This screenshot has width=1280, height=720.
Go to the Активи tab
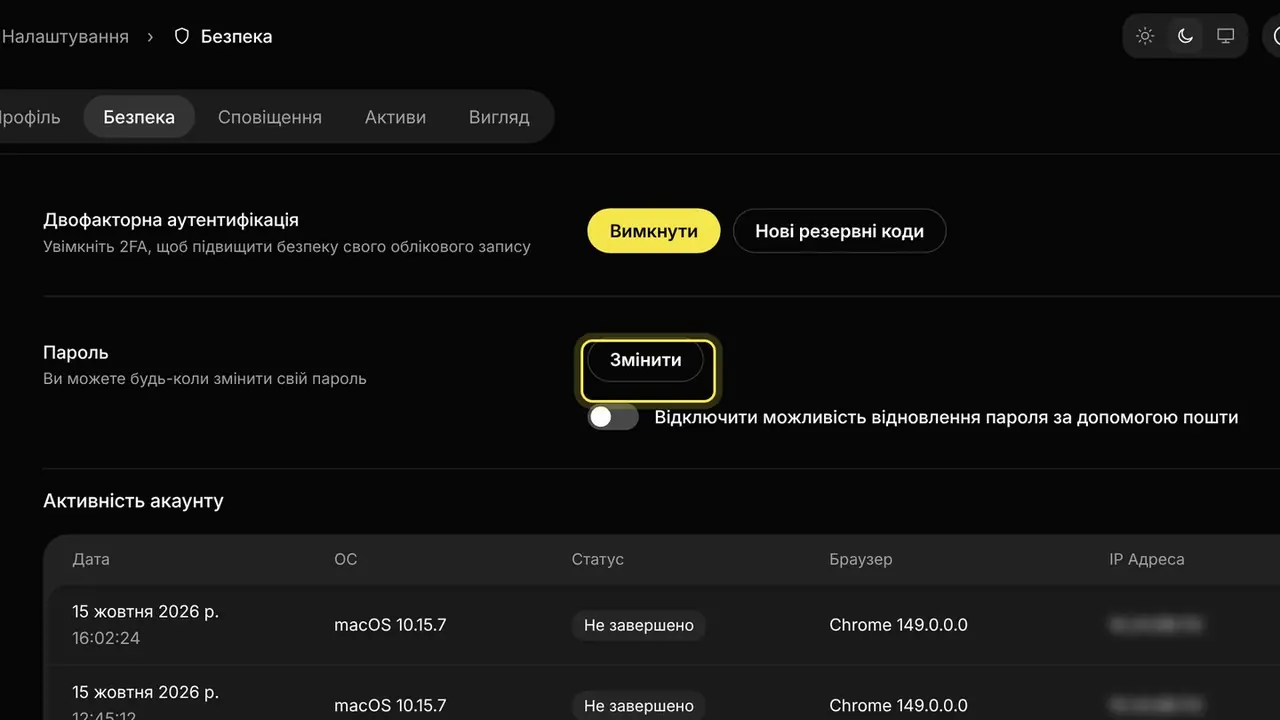point(395,117)
